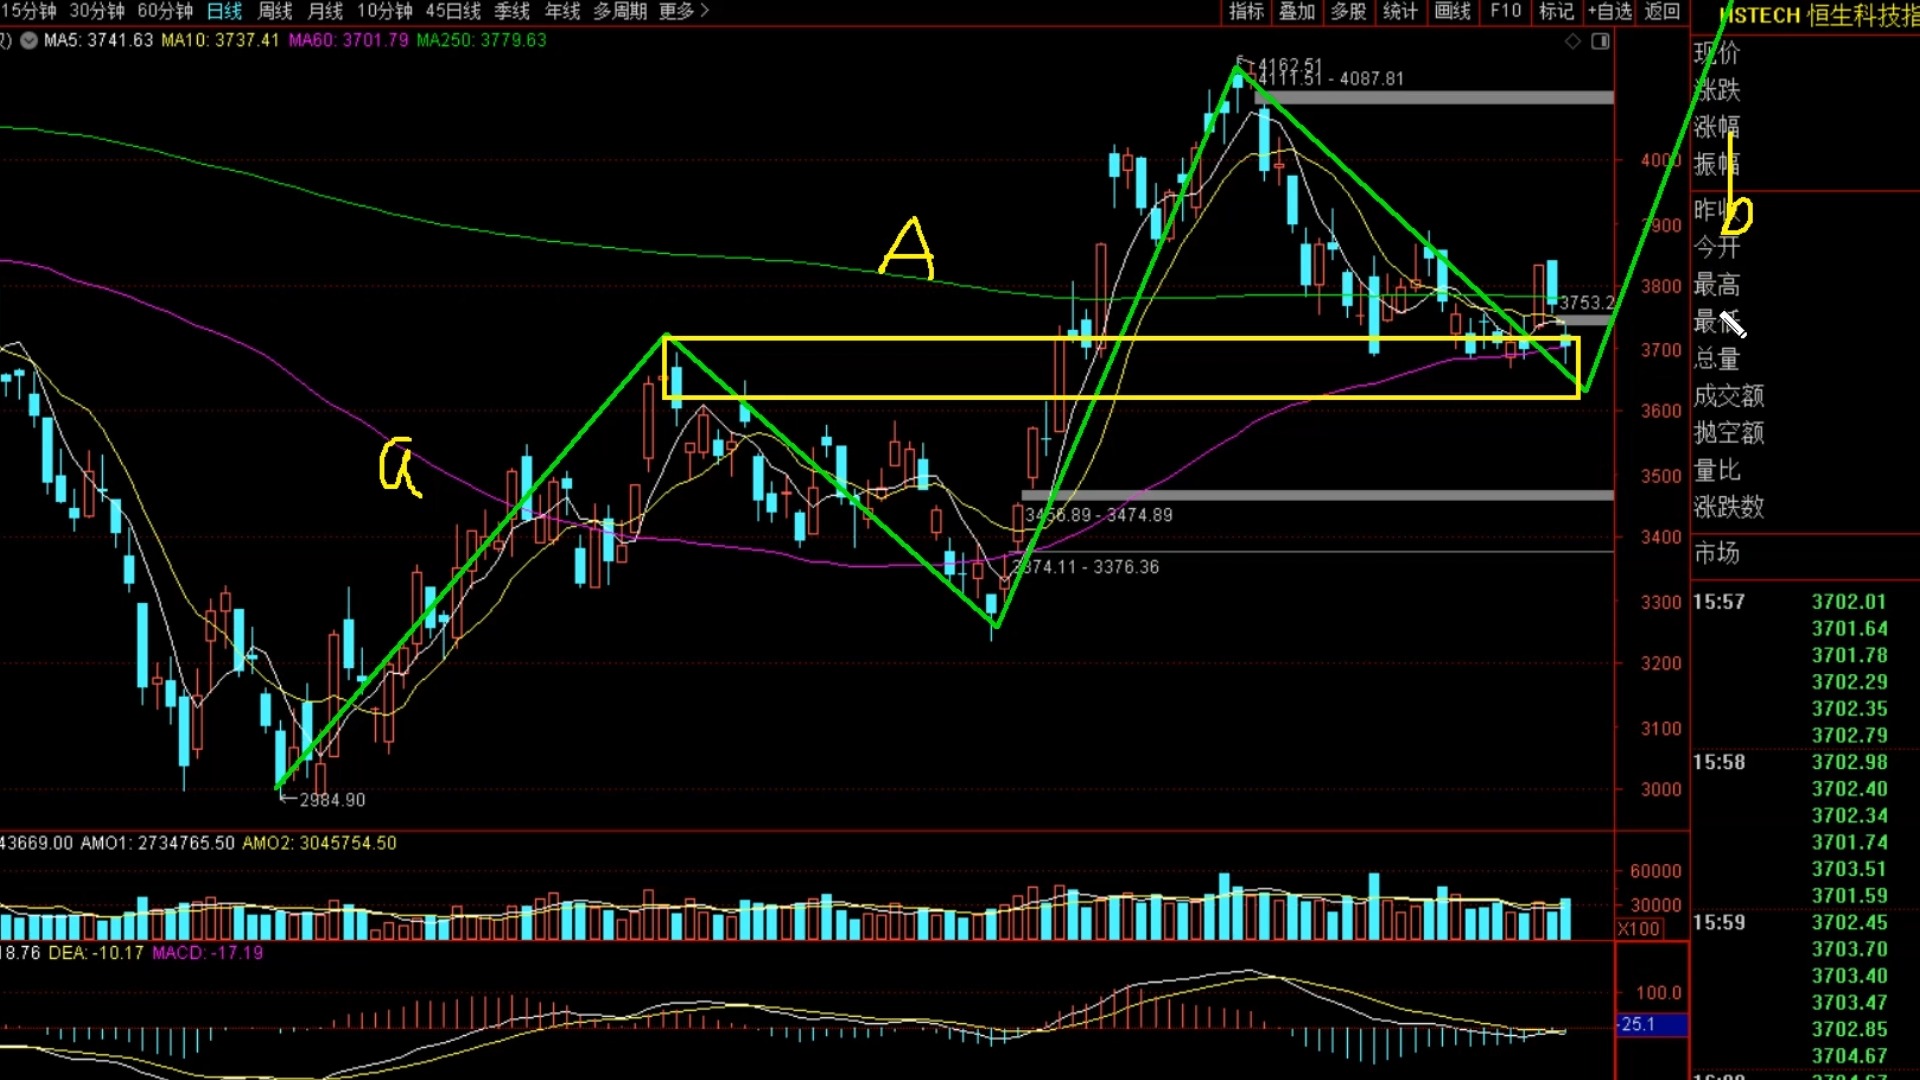Click the MA5: 3741.63 indicator value
This screenshot has width=1920, height=1080.
(x=98, y=41)
